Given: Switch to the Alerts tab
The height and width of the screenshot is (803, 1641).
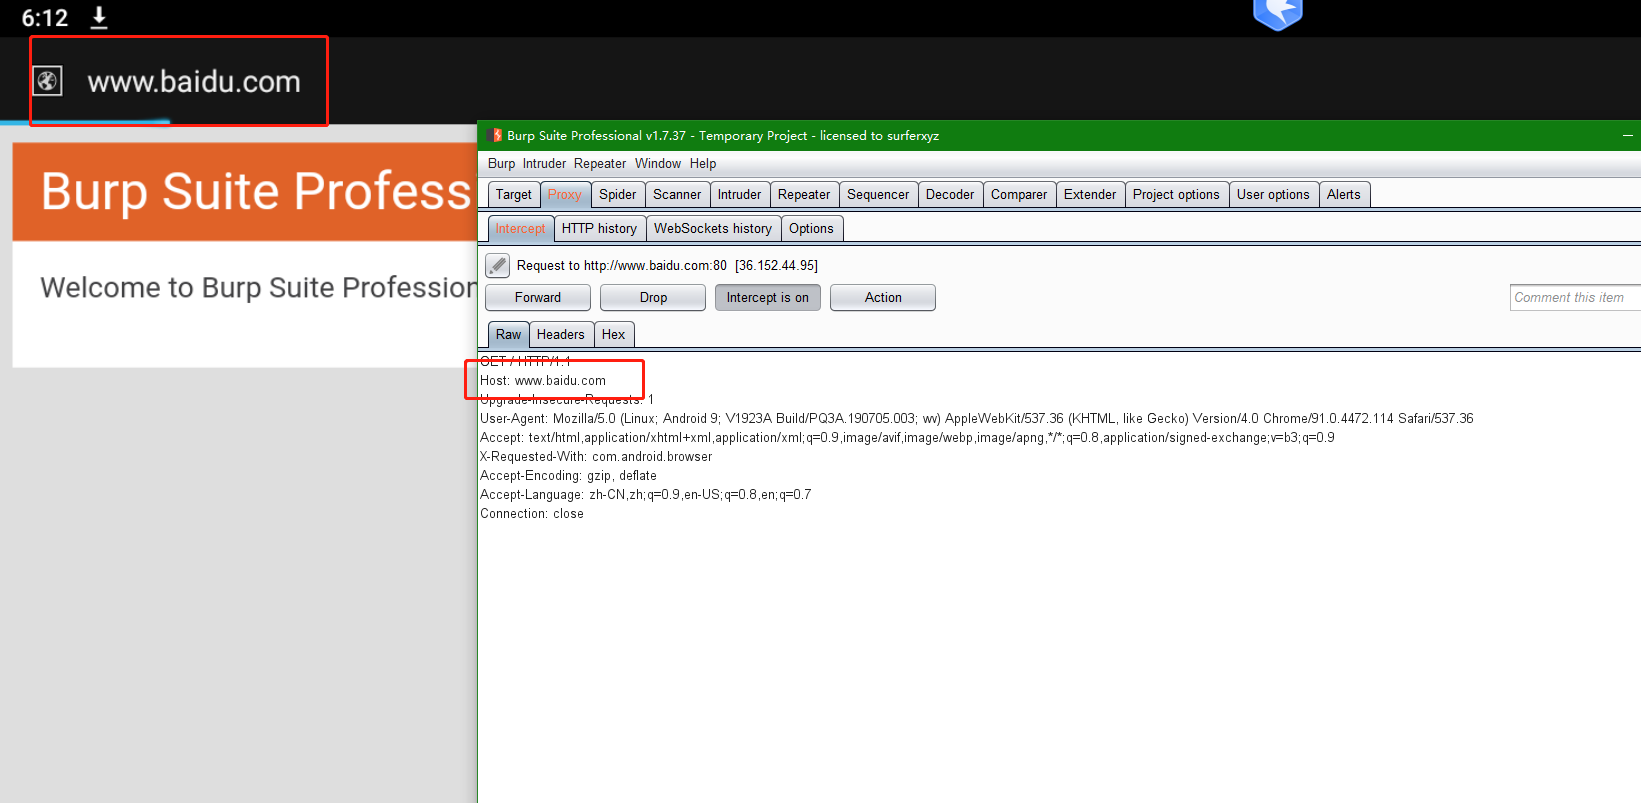Looking at the screenshot, I should coord(1344,195).
